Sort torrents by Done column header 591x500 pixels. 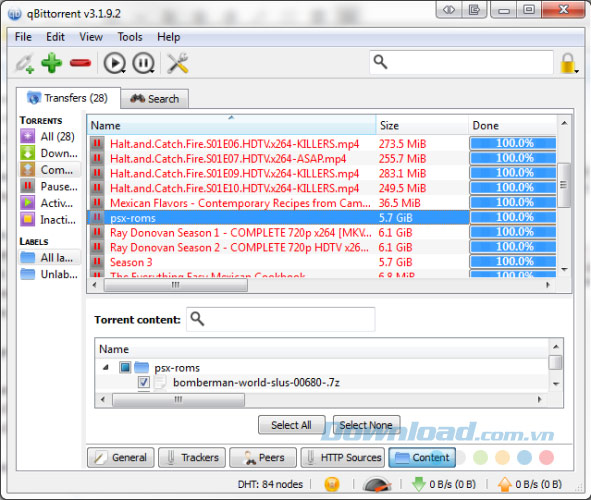pos(513,125)
